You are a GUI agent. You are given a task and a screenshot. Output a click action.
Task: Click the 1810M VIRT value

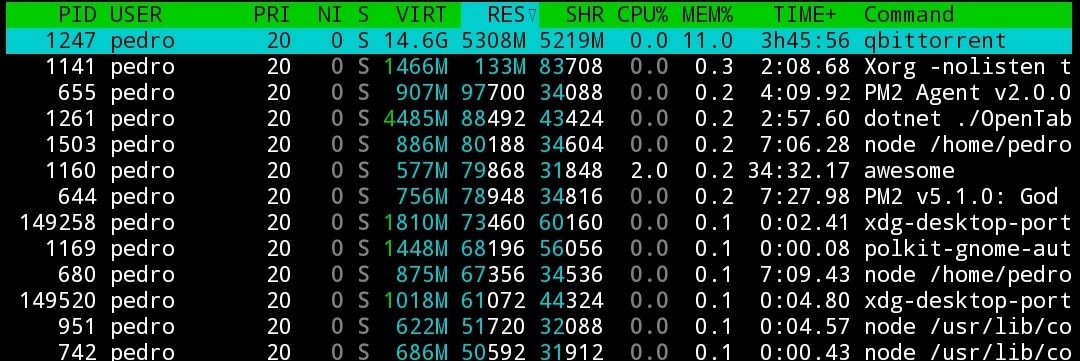[416, 223]
